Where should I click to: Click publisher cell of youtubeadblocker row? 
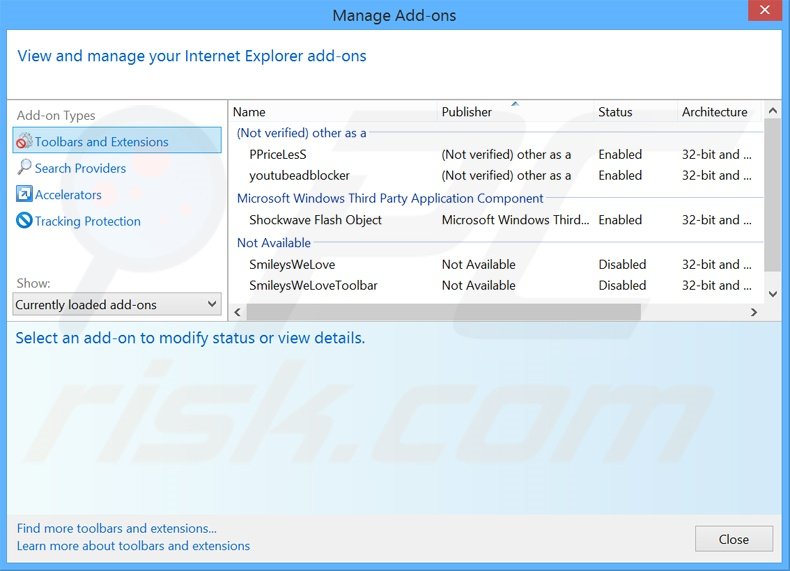(x=506, y=175)
